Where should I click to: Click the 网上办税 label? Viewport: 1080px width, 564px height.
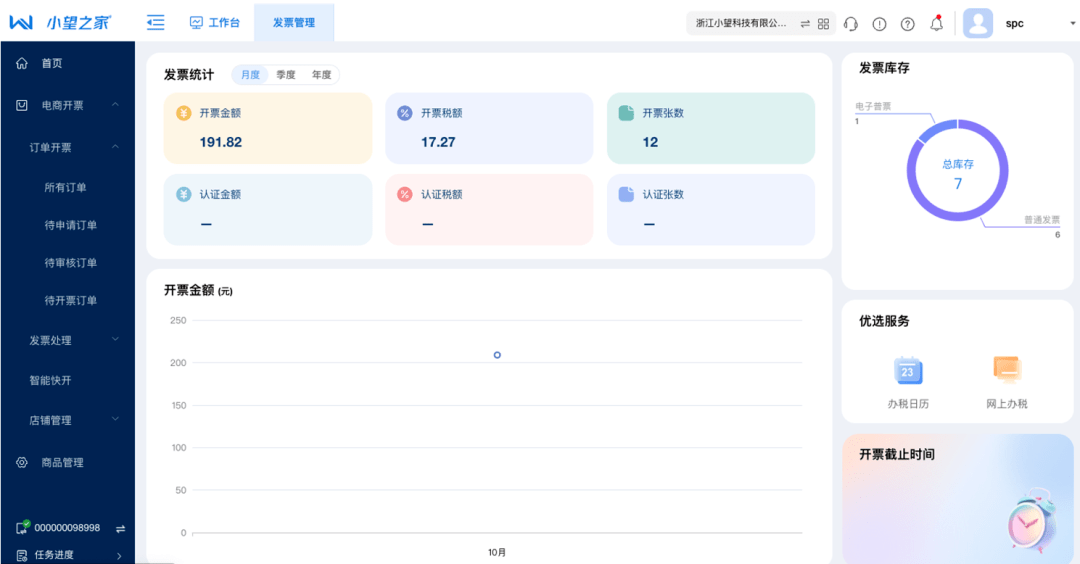pyautogui.click(x=1007, y=404)
